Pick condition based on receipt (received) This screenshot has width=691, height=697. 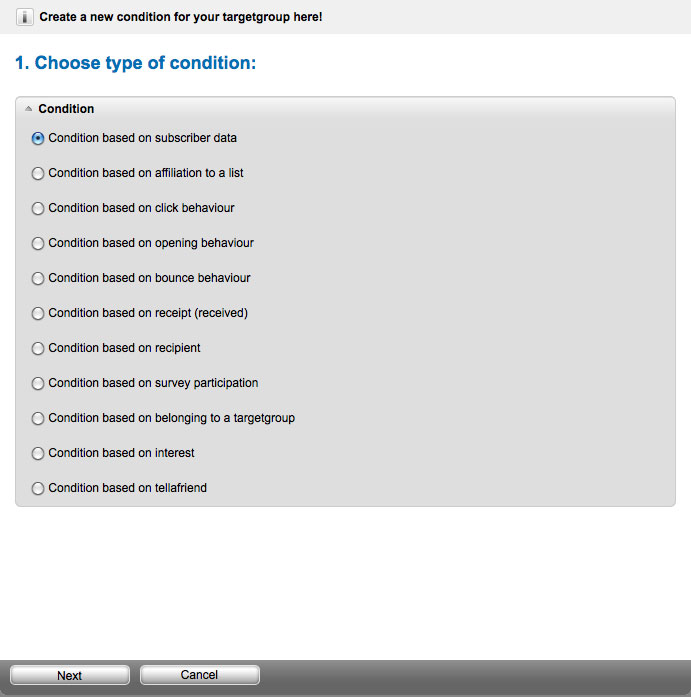(38, 313)
